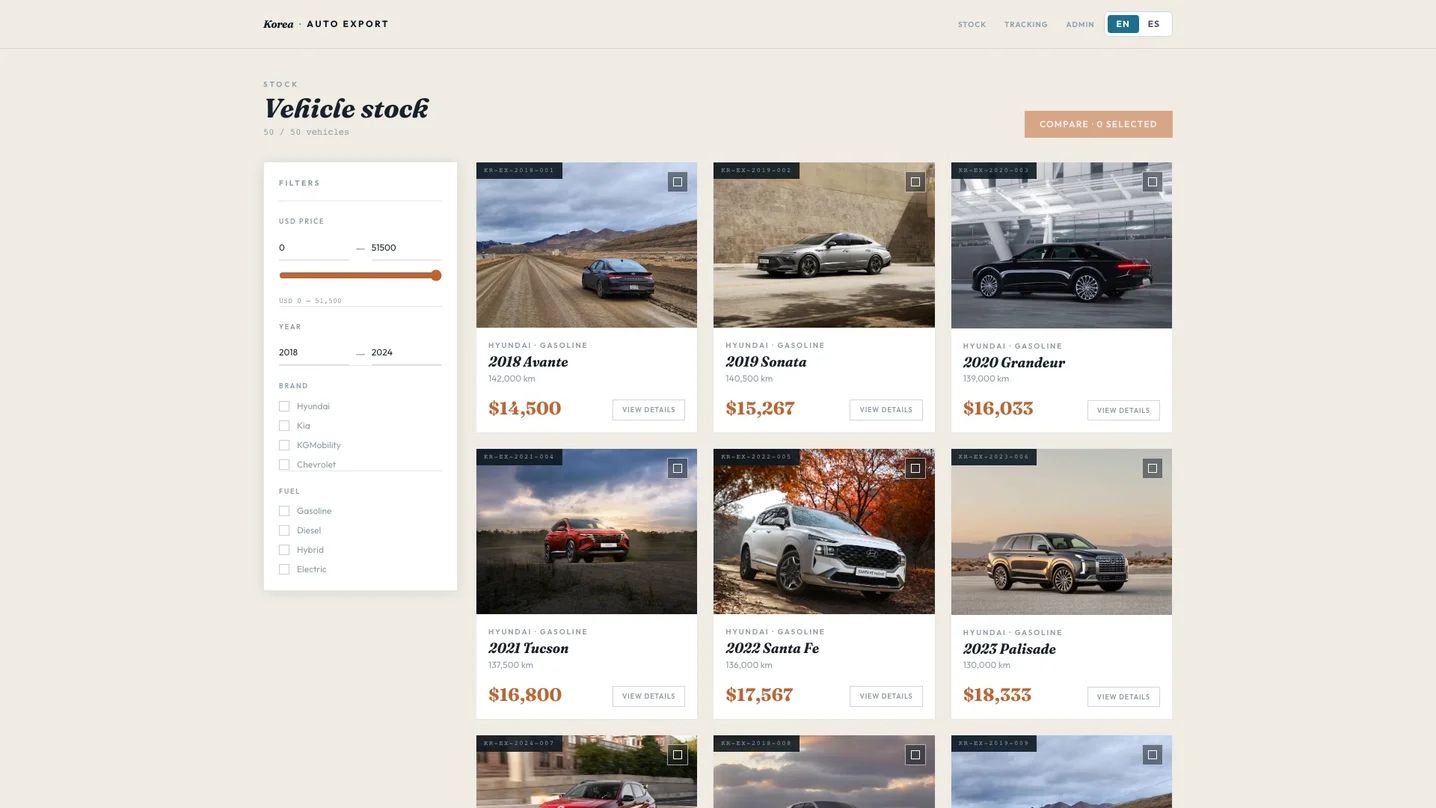Open the 2018 Avante photo
This screenshot has width=1436, height=808.
[x=586, y=245]
